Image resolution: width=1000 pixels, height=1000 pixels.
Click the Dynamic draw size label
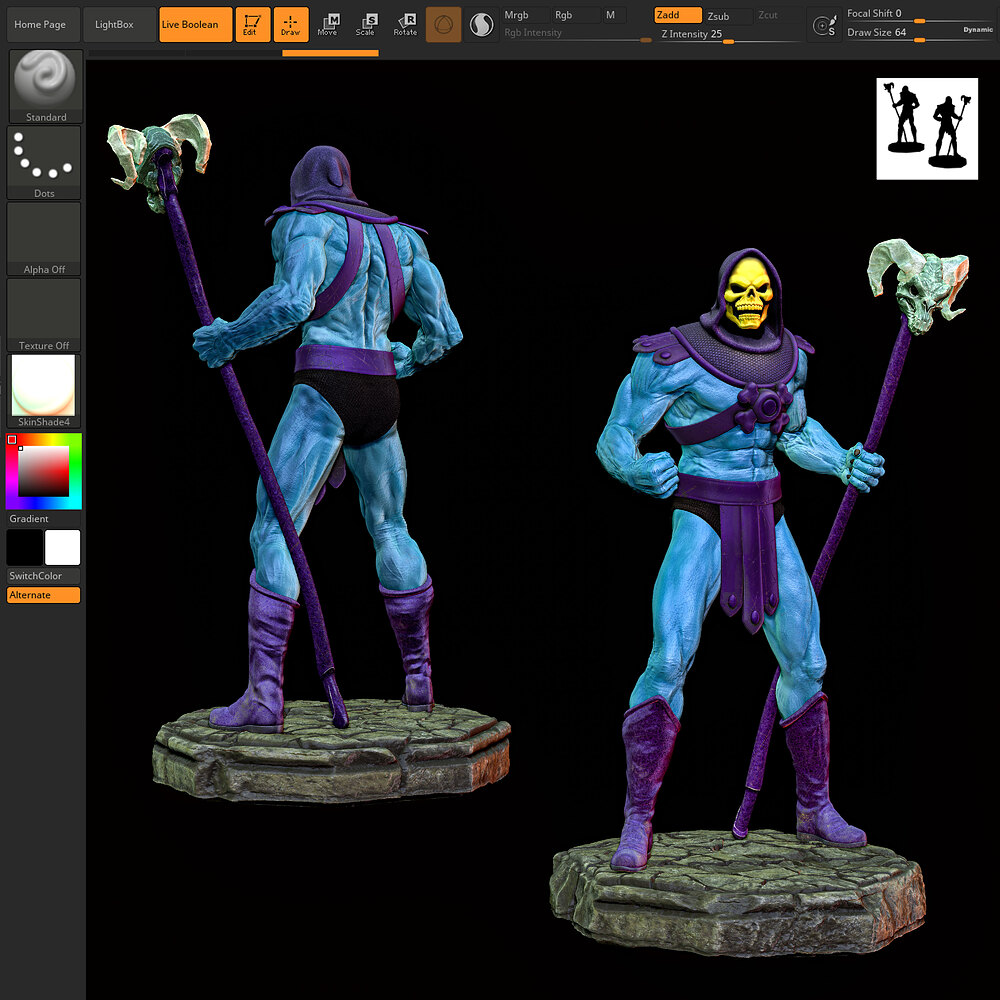(978, 30)
